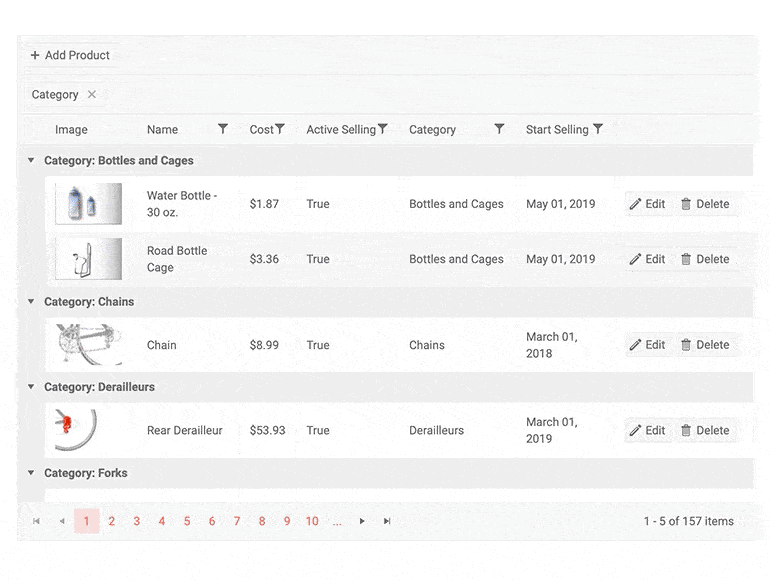Click the March 01, 2018 date cell
Viewport: 770px width, 580px height.
click(x=552, y=345)
